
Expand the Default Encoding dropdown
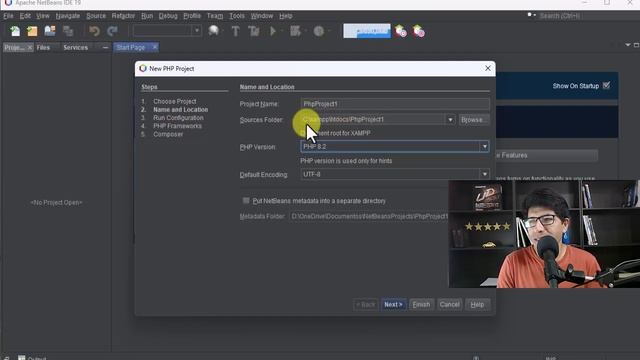pos(484,174)
